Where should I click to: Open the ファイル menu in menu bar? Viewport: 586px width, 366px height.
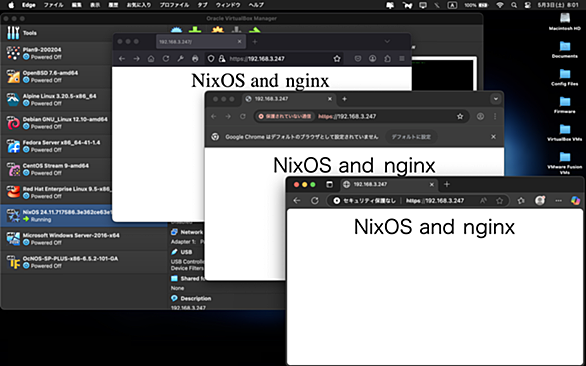point(53,5)
